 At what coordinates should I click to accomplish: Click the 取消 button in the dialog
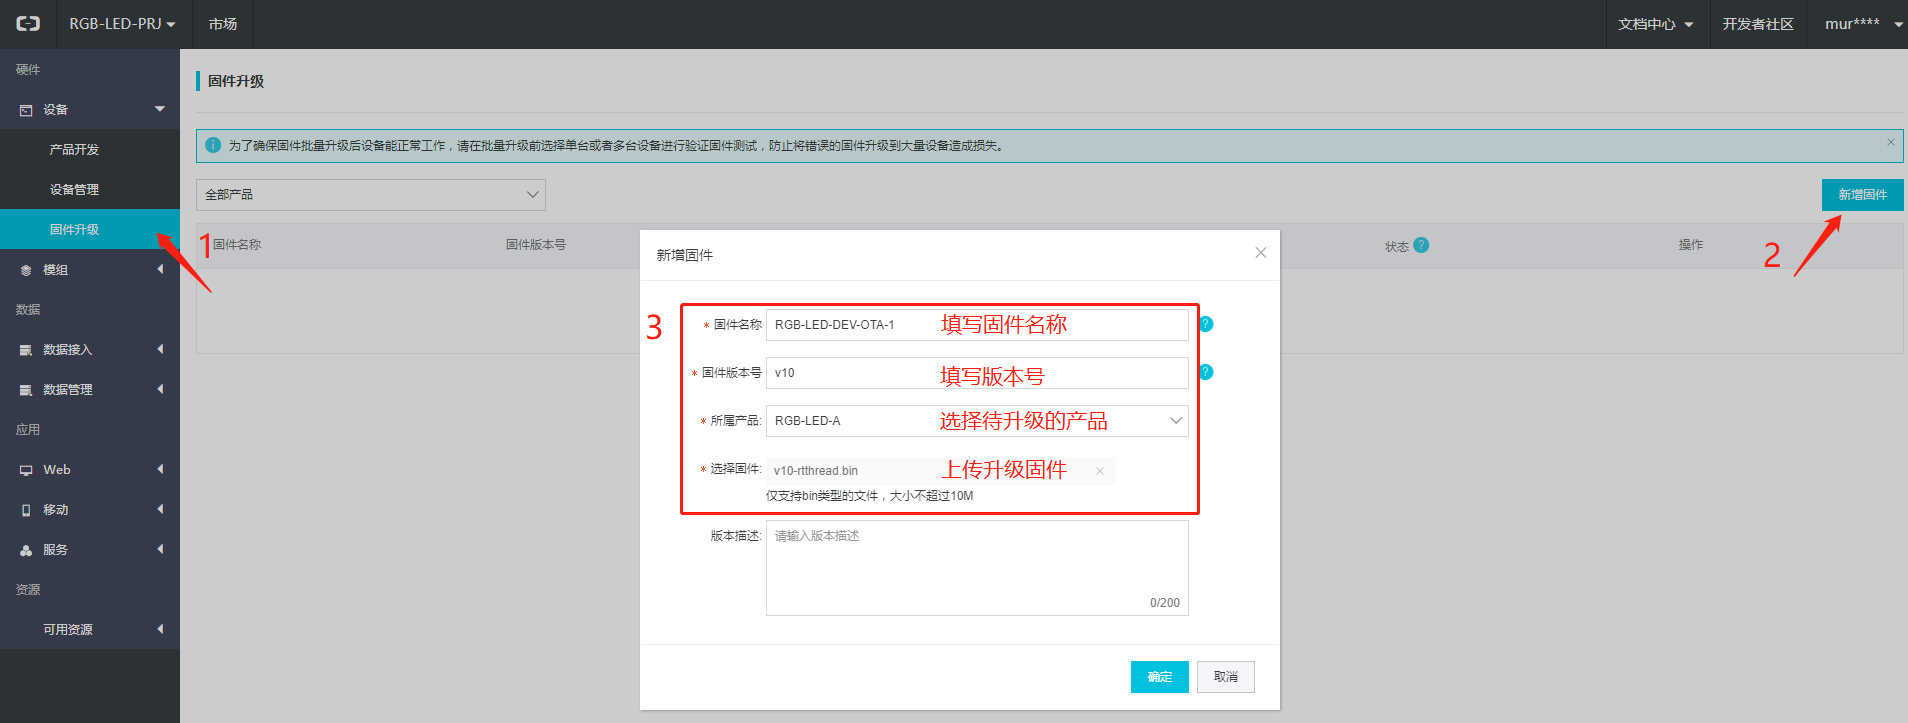1225,677
